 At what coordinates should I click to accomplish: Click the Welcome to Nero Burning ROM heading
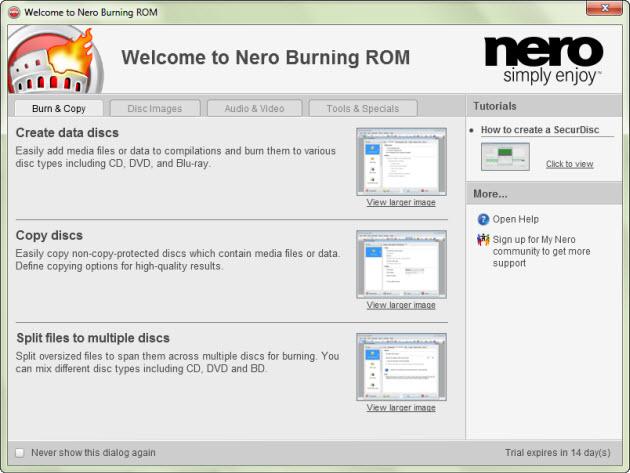[266, 57]
